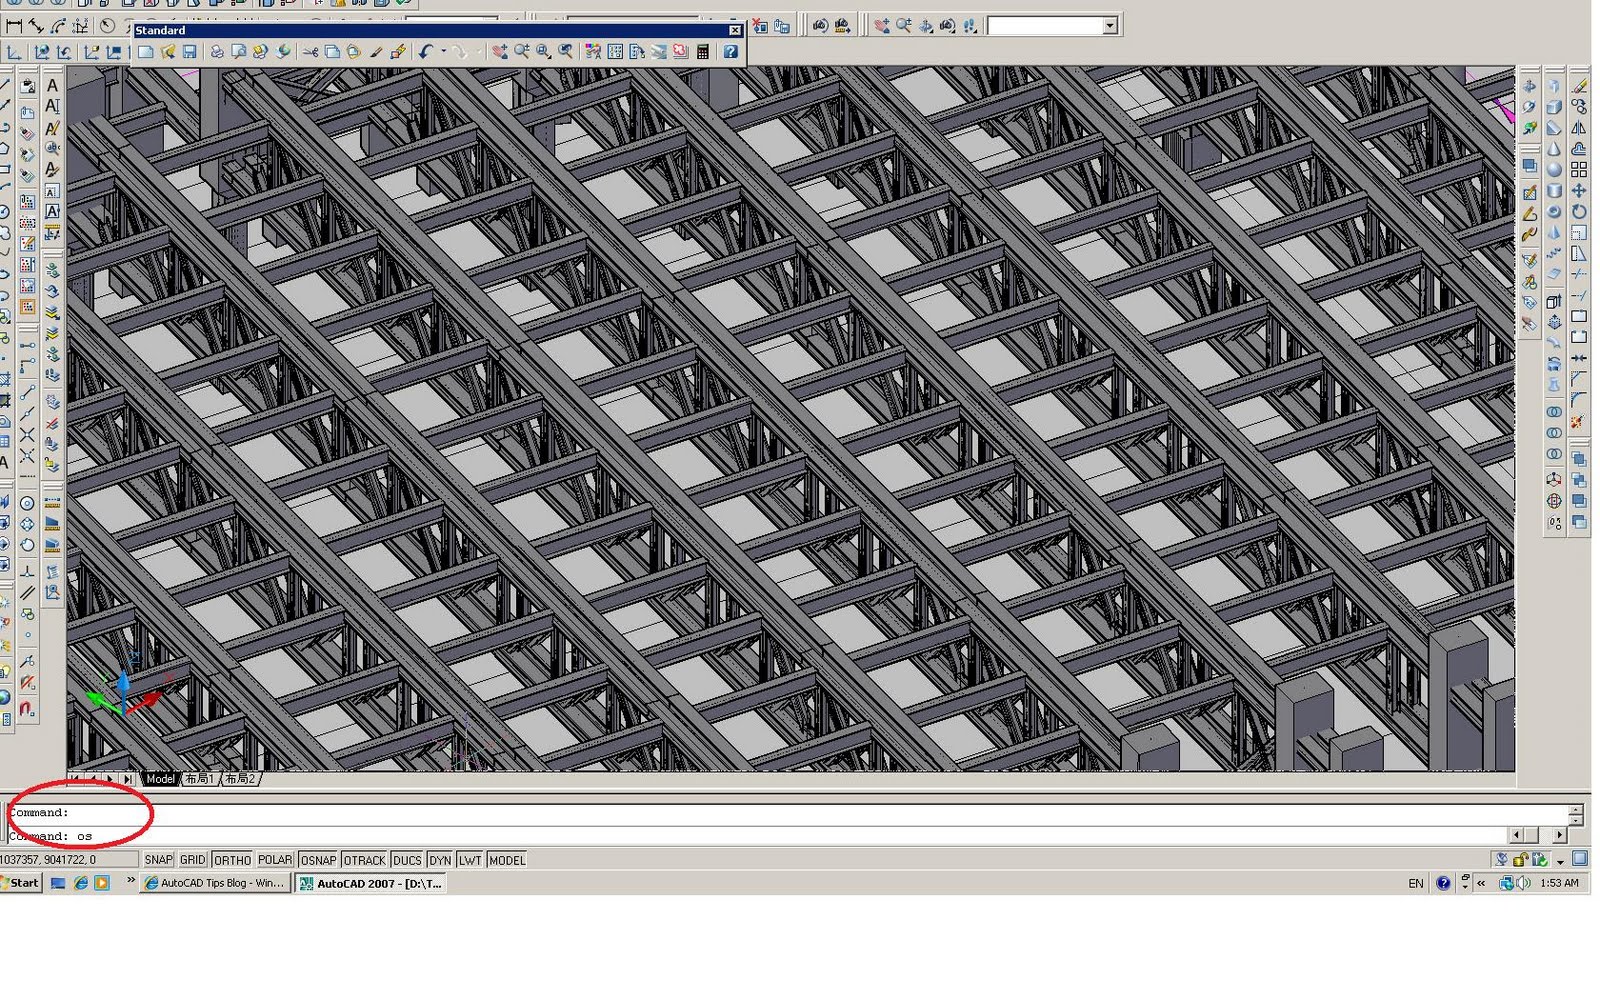Click inside the command line input area
1600x1000 pixels.
click(x=400, y=835)
